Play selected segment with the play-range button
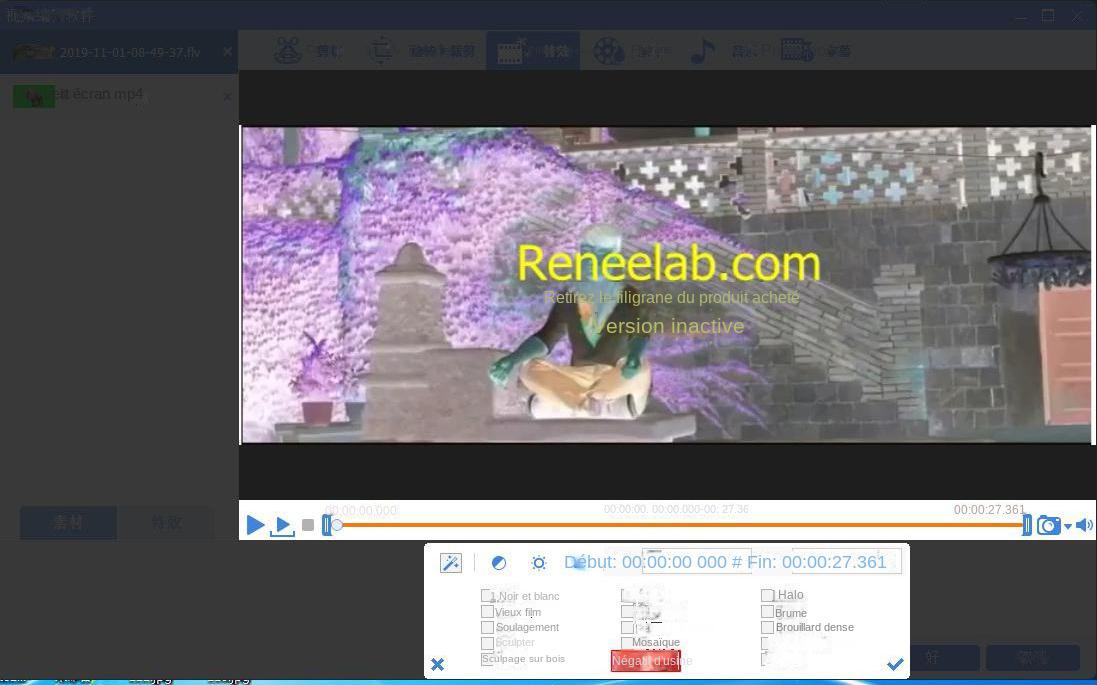 pos(282,525)
